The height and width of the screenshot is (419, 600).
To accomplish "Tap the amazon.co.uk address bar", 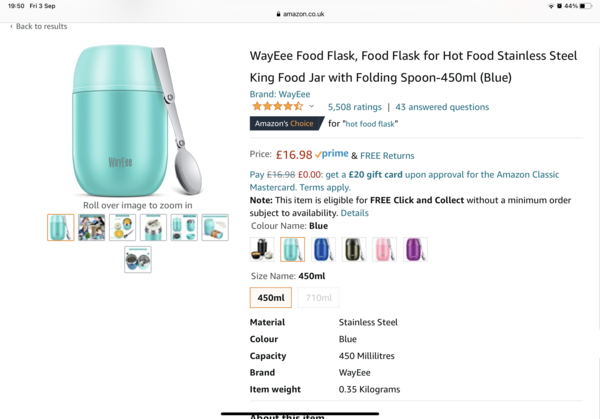I will (300, 14).
